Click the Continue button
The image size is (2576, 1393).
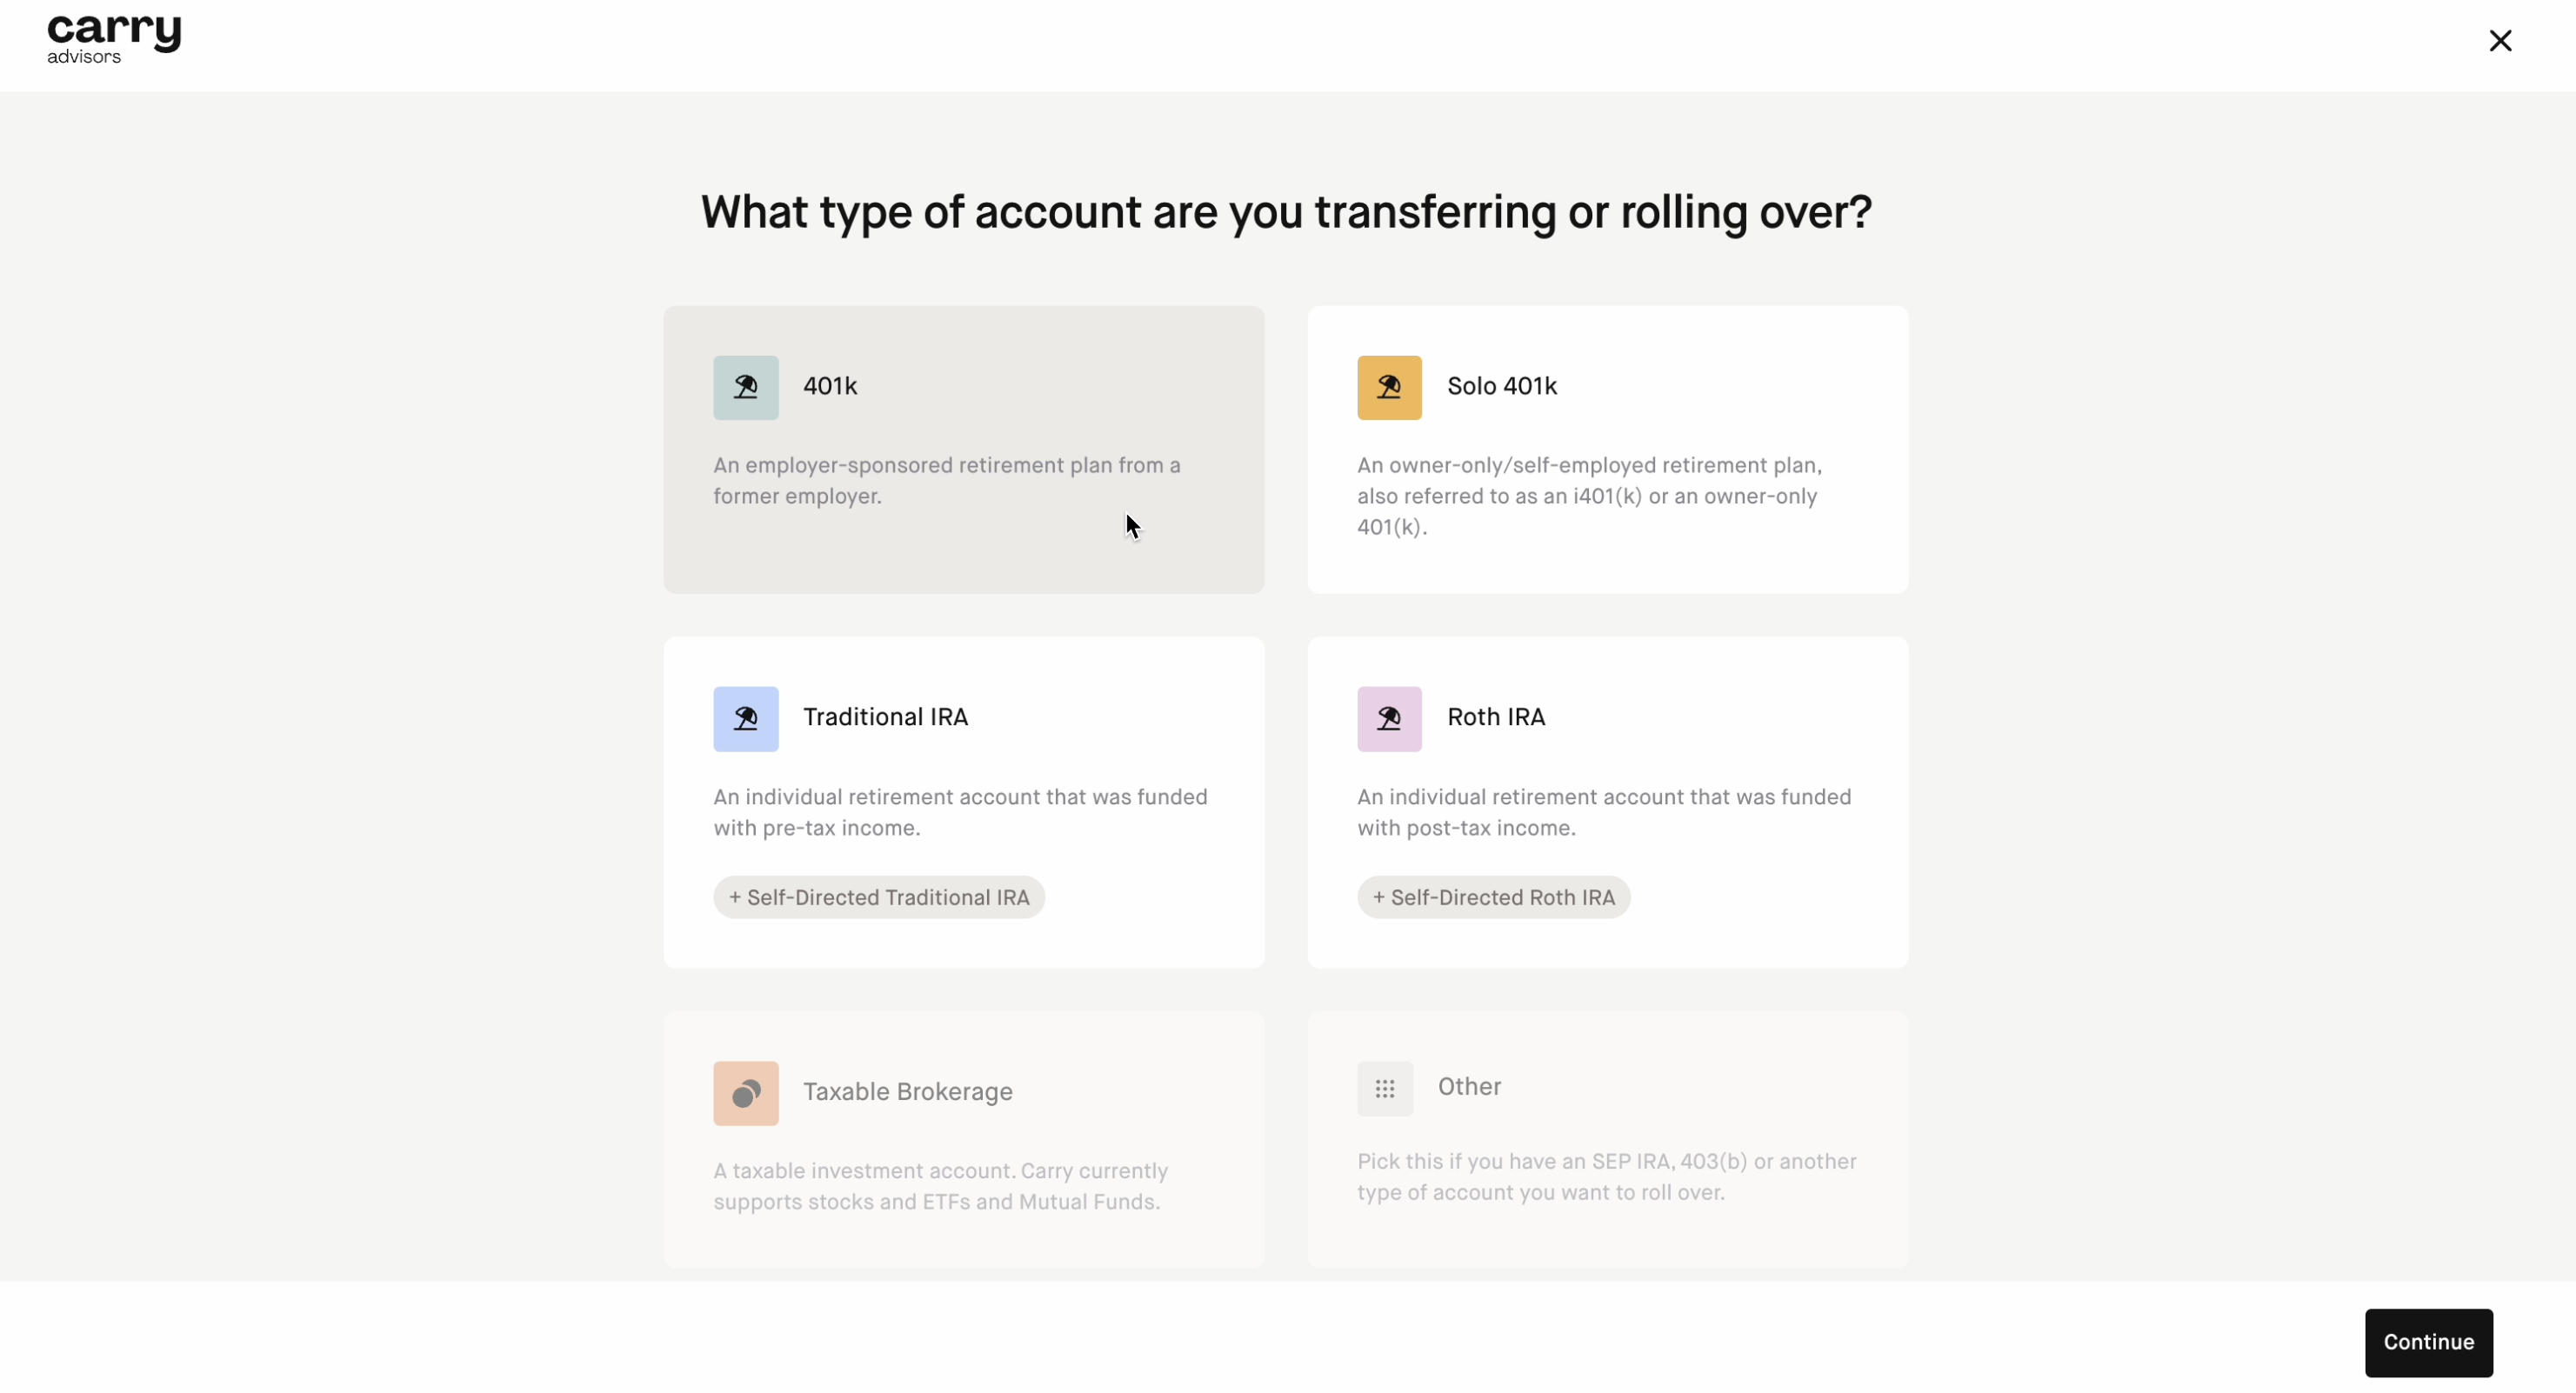(2428, 1342)
